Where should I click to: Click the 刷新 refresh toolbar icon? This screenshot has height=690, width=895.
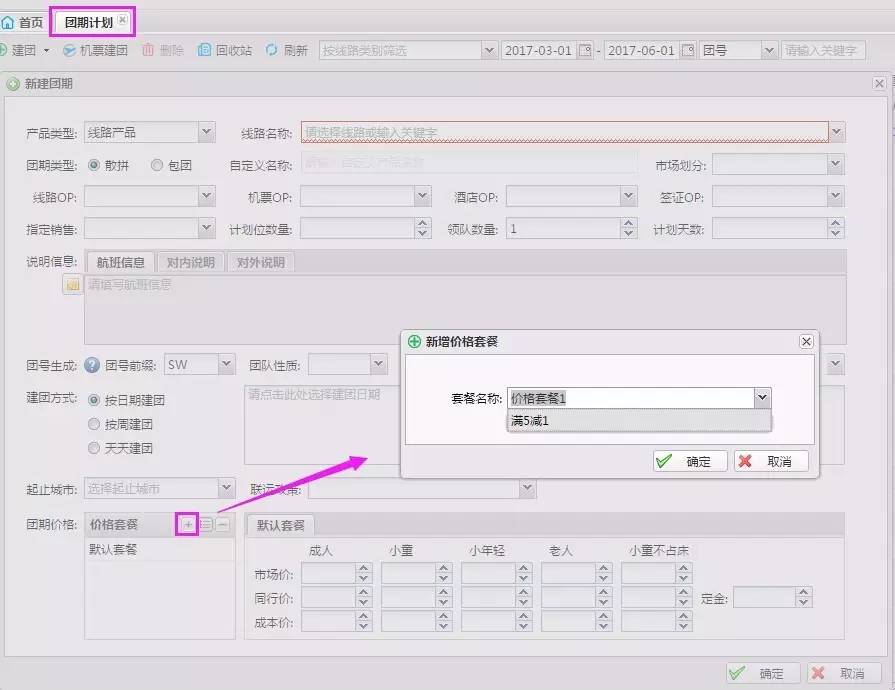pyautogui.click(x=271, y=50)
